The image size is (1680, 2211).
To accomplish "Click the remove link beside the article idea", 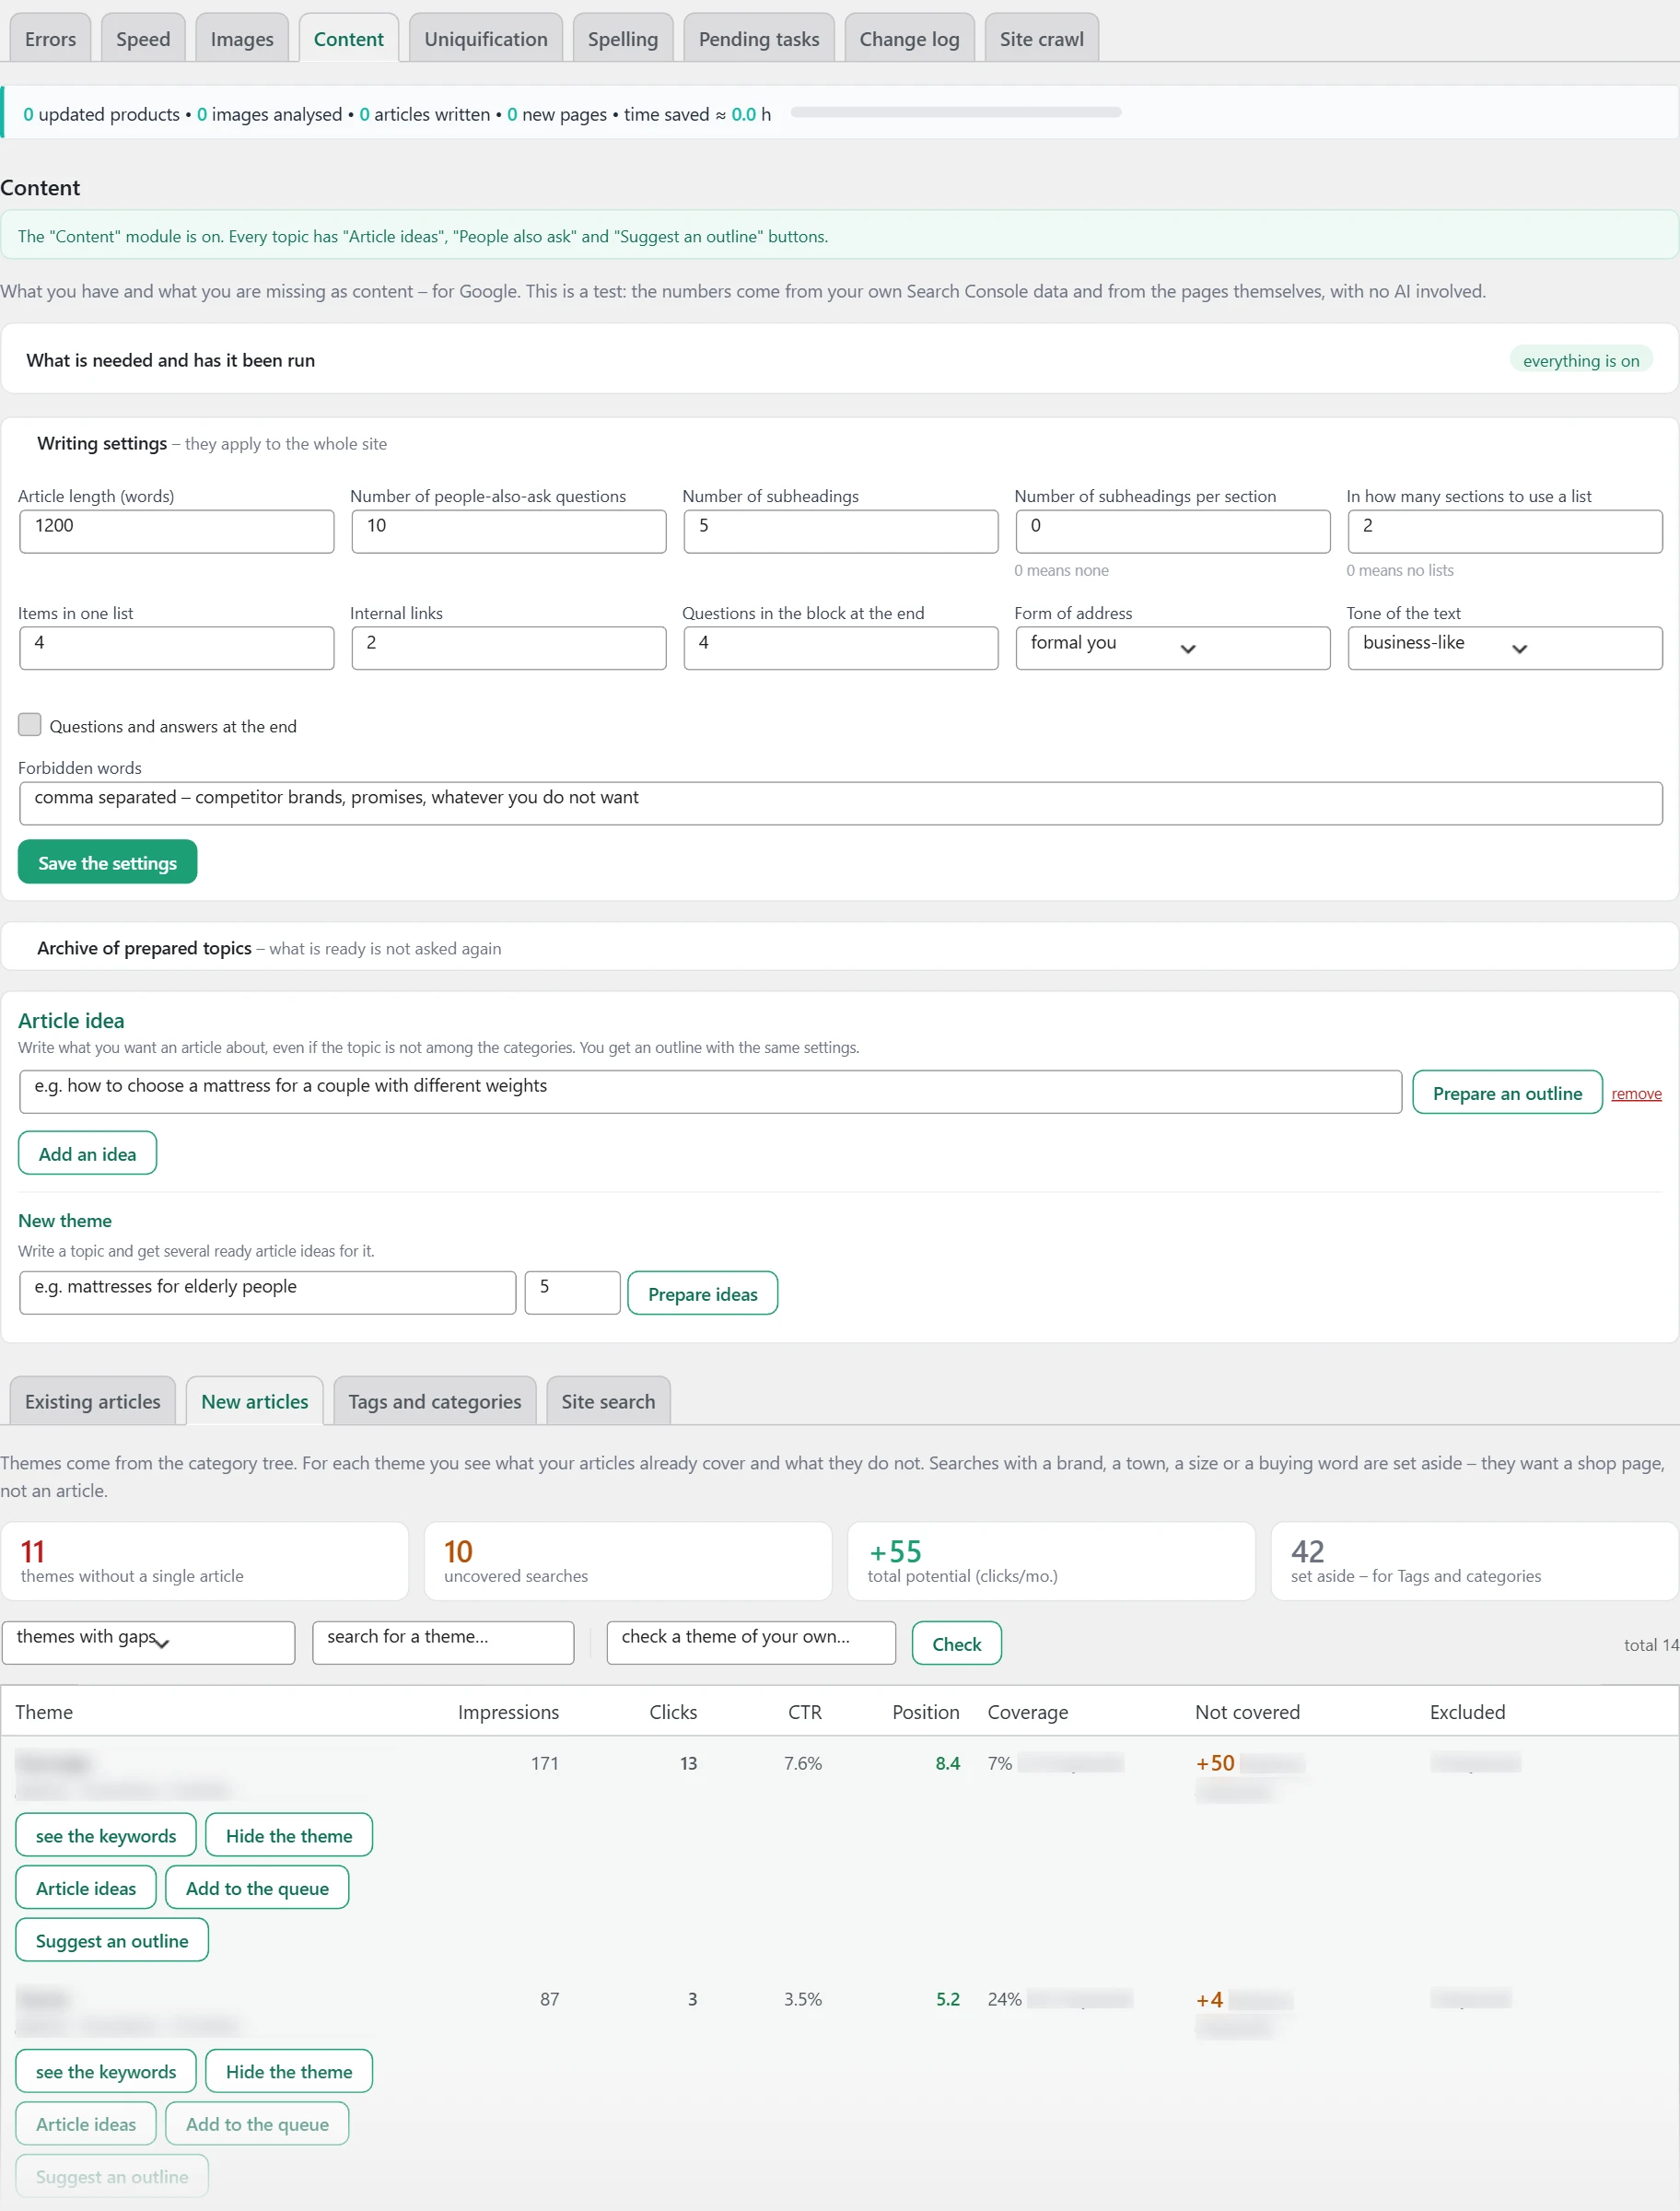I will click(1635, 1093).
